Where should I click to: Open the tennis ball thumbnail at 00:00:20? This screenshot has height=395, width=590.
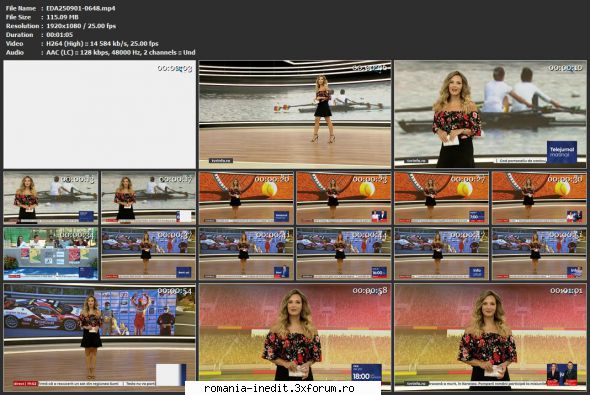point(246,198)
